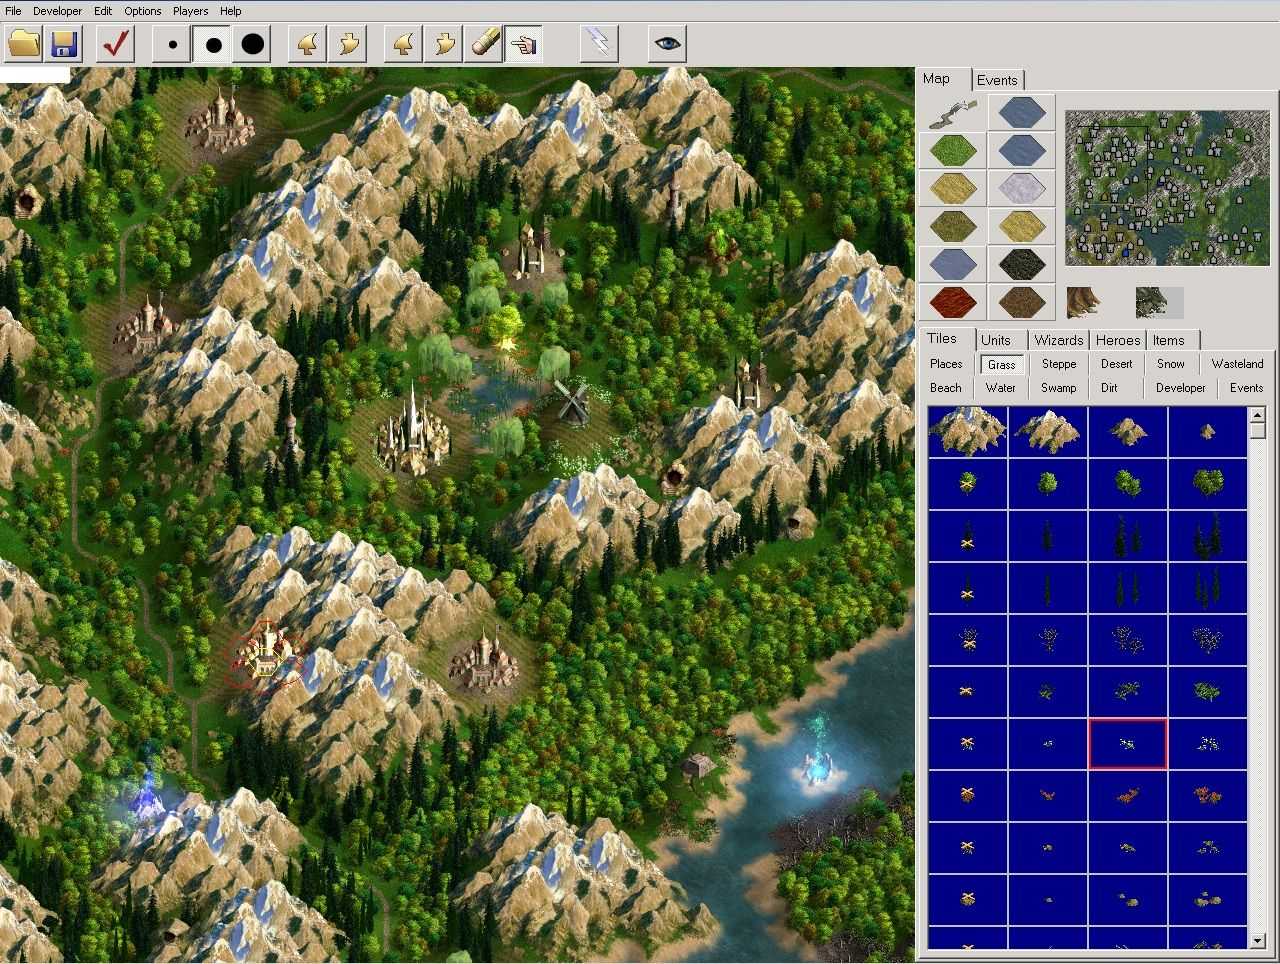Activate the eye view tool
The height and width of the screenshot is (964, 1280).
[667, 43]
